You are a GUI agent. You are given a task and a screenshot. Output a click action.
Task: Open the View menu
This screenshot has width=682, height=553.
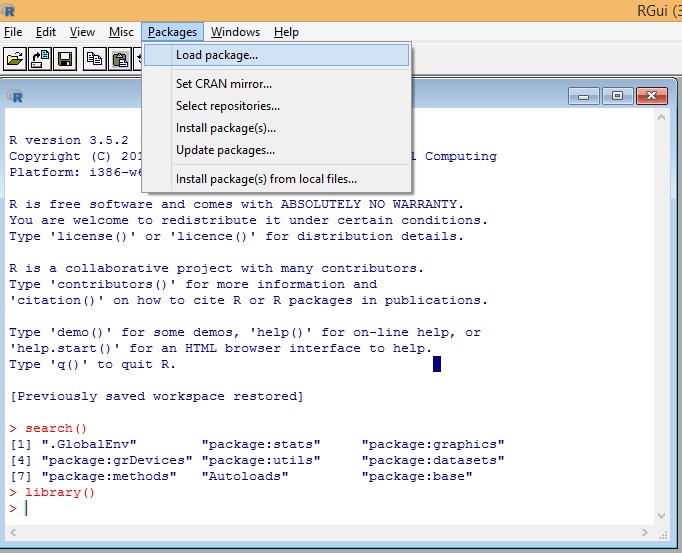pos(82,32)
